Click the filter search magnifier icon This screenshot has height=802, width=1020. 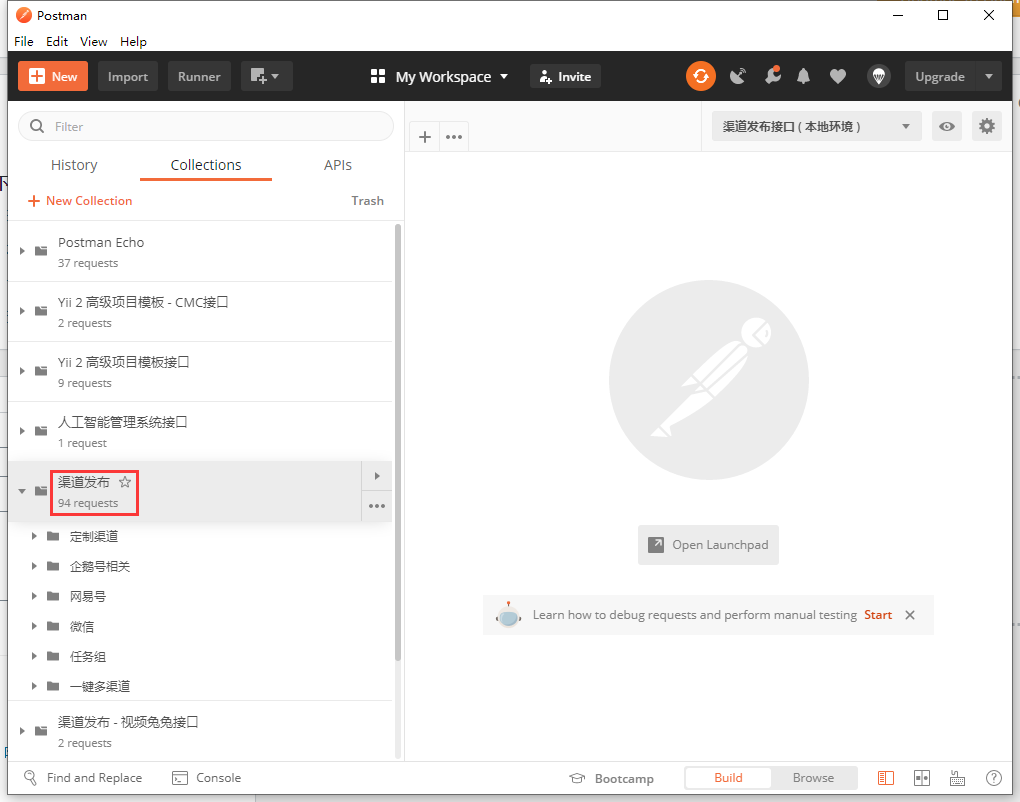[x=37, y=126]
